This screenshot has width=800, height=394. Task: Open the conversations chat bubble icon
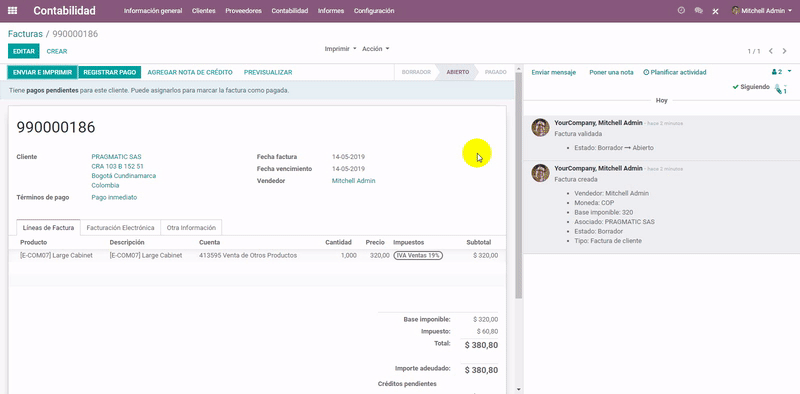[x=698, y=11]
